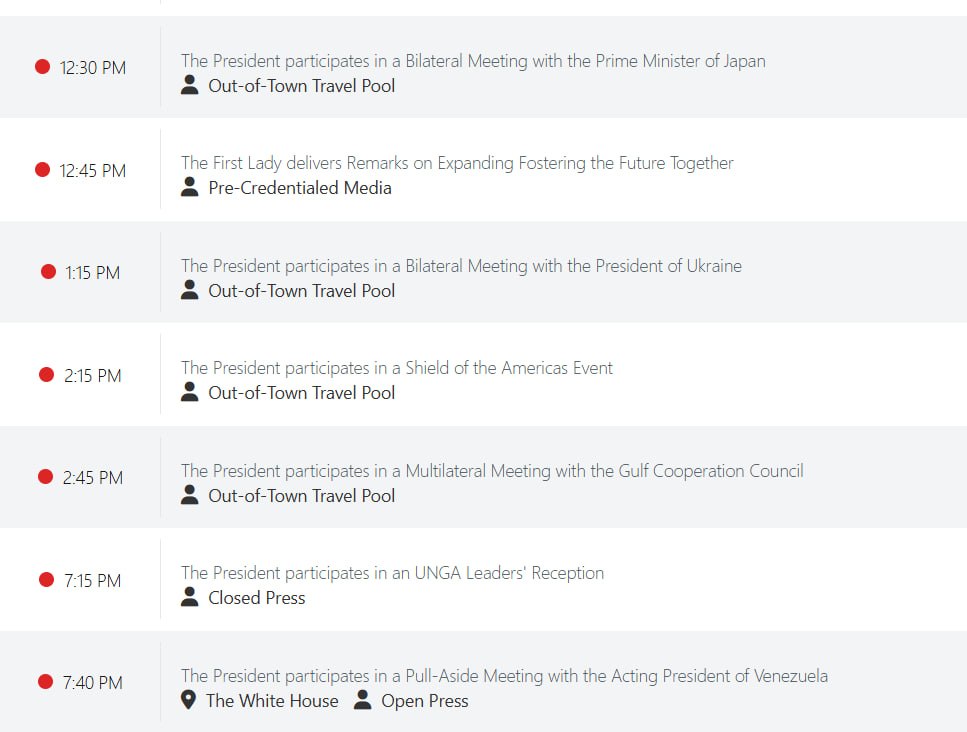Open the Gulf Cooperation Council multilateral meeting entry

pos(492,471)
